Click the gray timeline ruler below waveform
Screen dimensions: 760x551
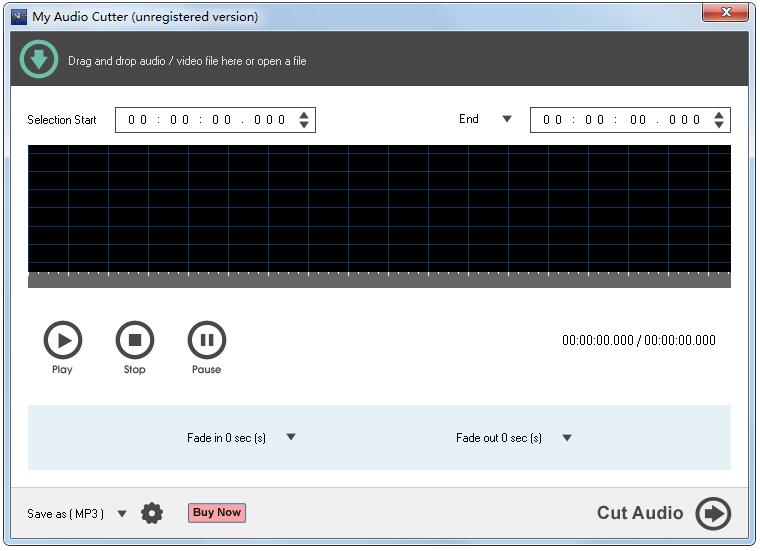click(x=379, y=280)
